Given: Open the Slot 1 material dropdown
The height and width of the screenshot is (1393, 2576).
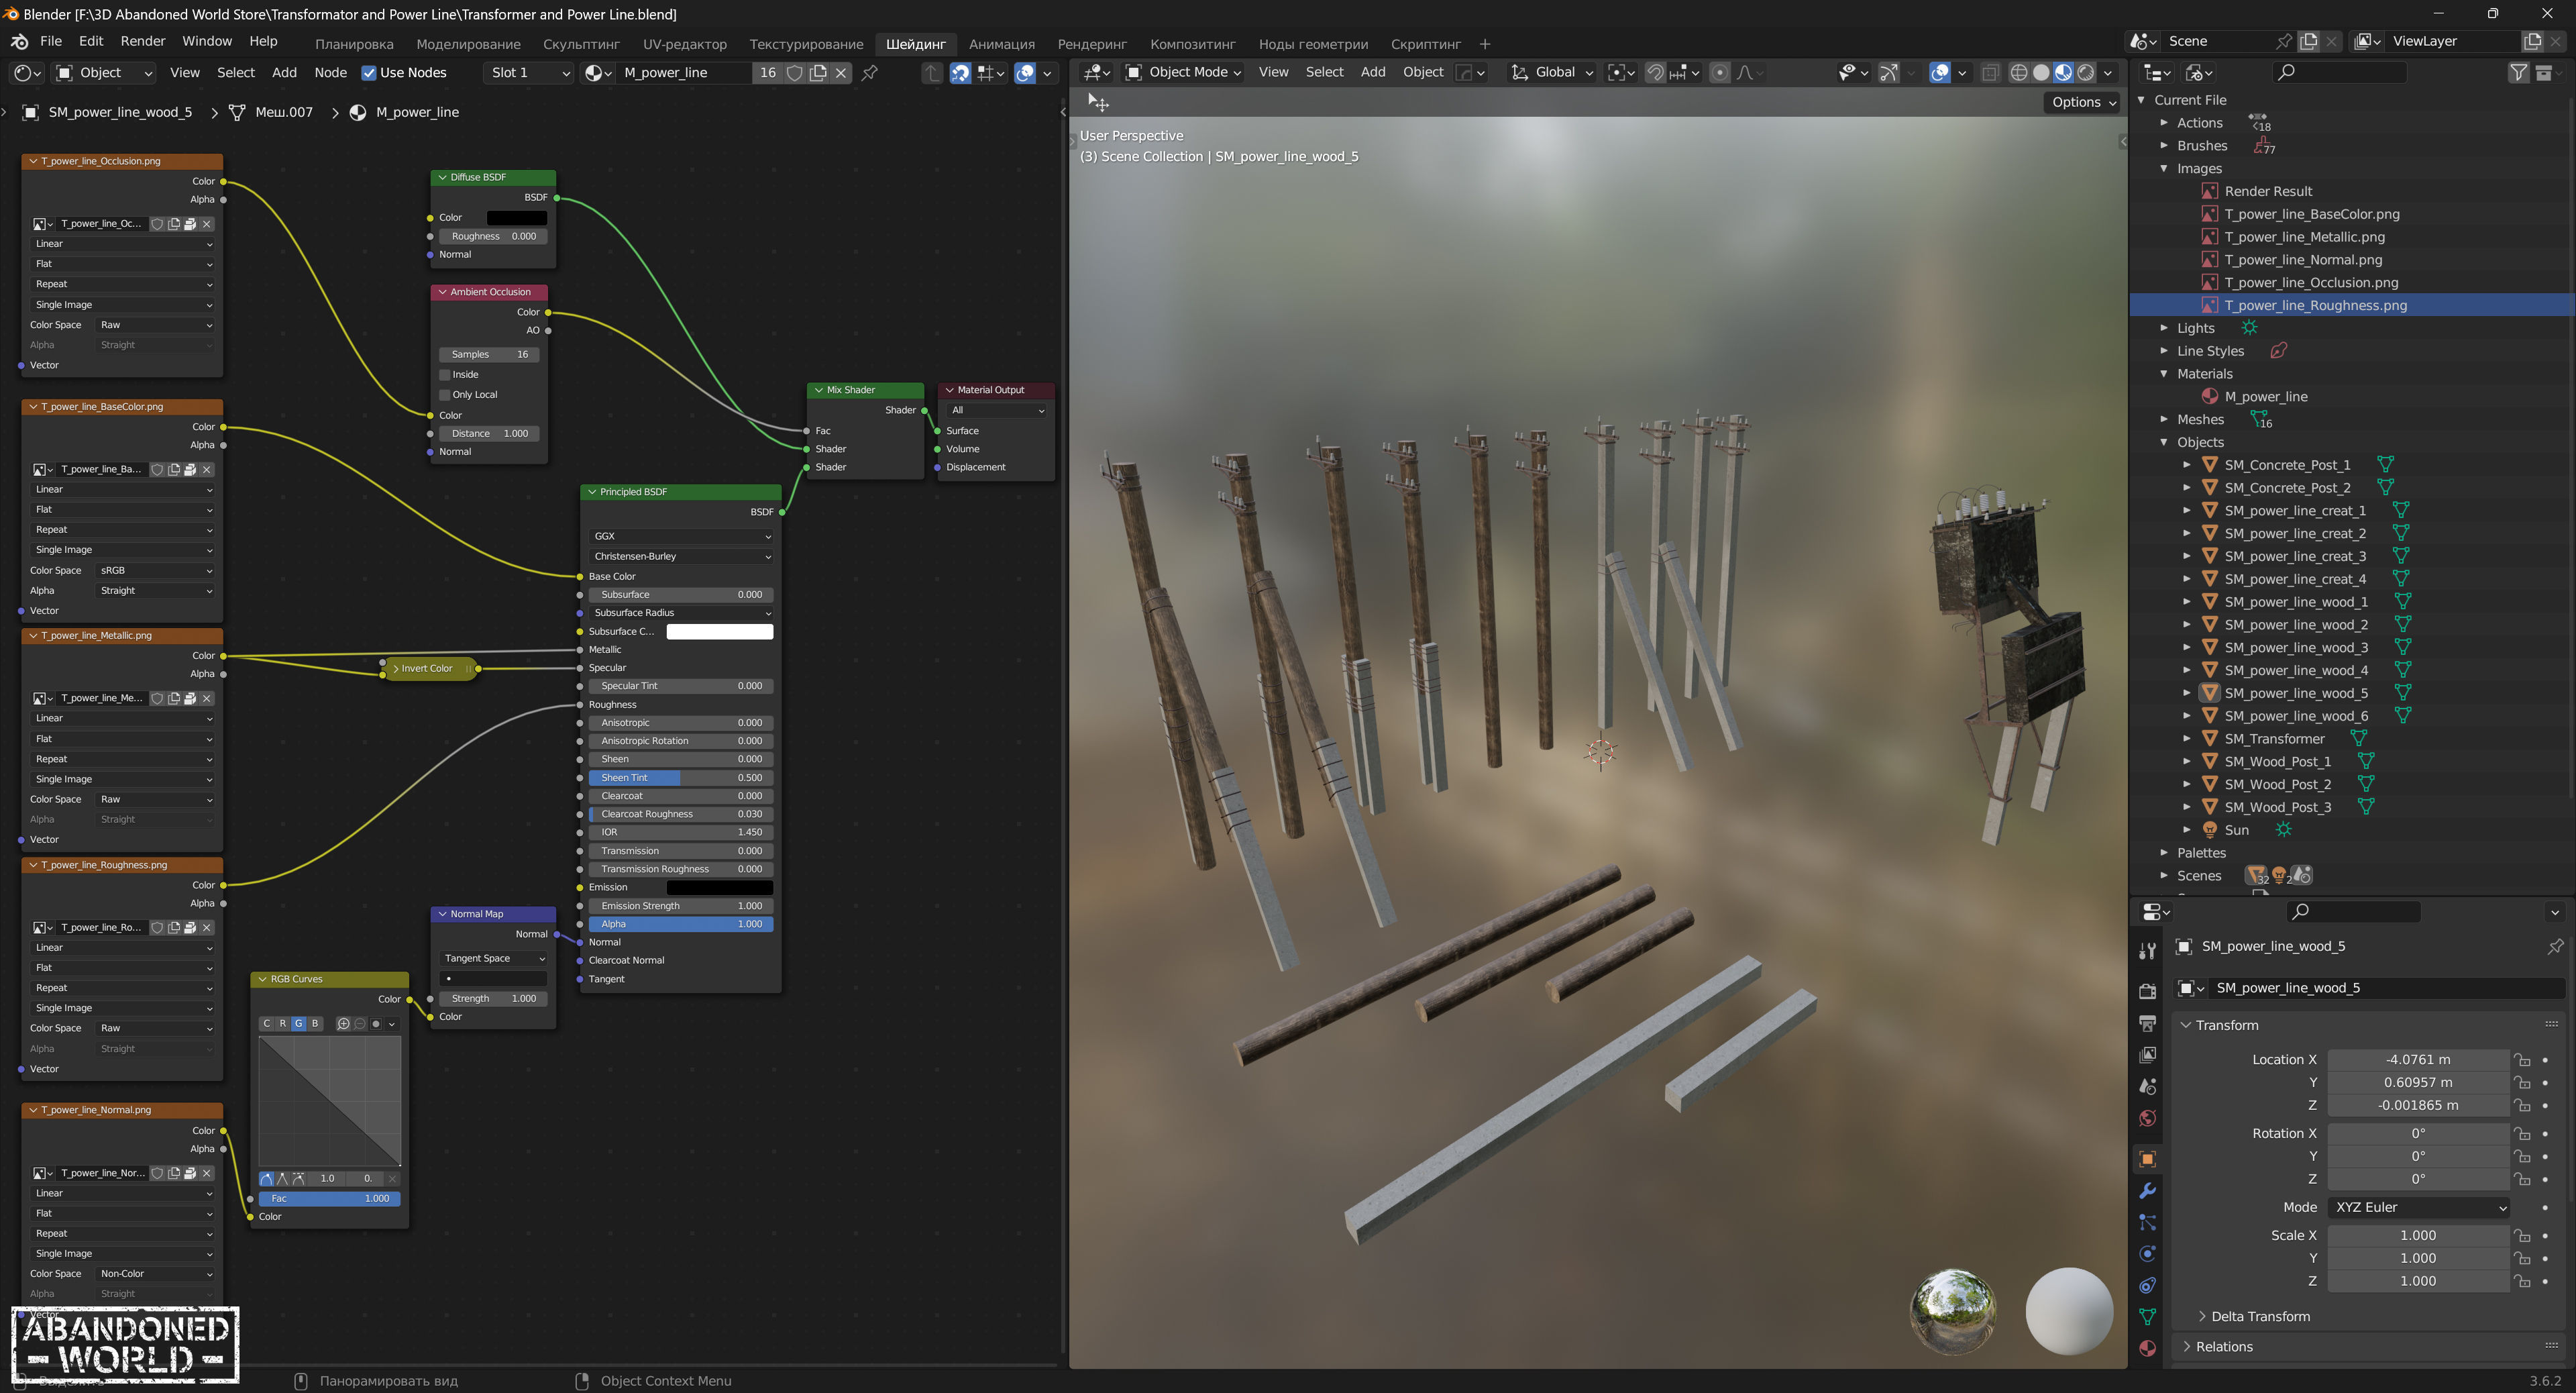Looking at the screenshot, I should pos(529,72).
